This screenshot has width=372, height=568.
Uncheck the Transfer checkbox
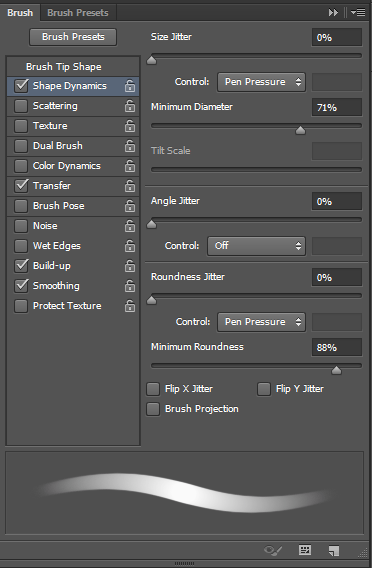[x=21, y=185]
